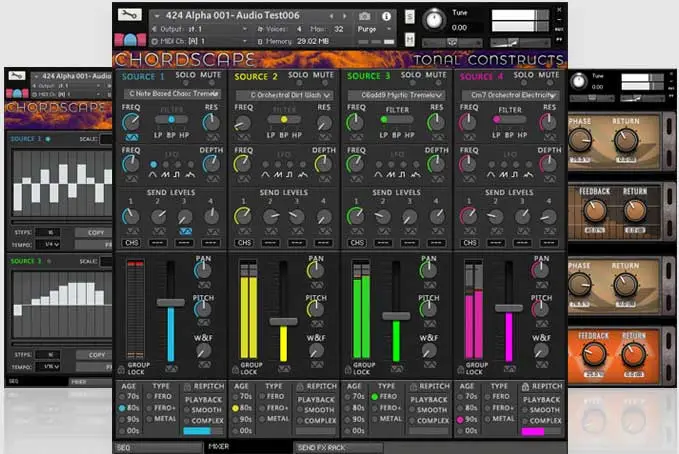
Task: Click the camera snapshot icon
Action: pos(365,16)
